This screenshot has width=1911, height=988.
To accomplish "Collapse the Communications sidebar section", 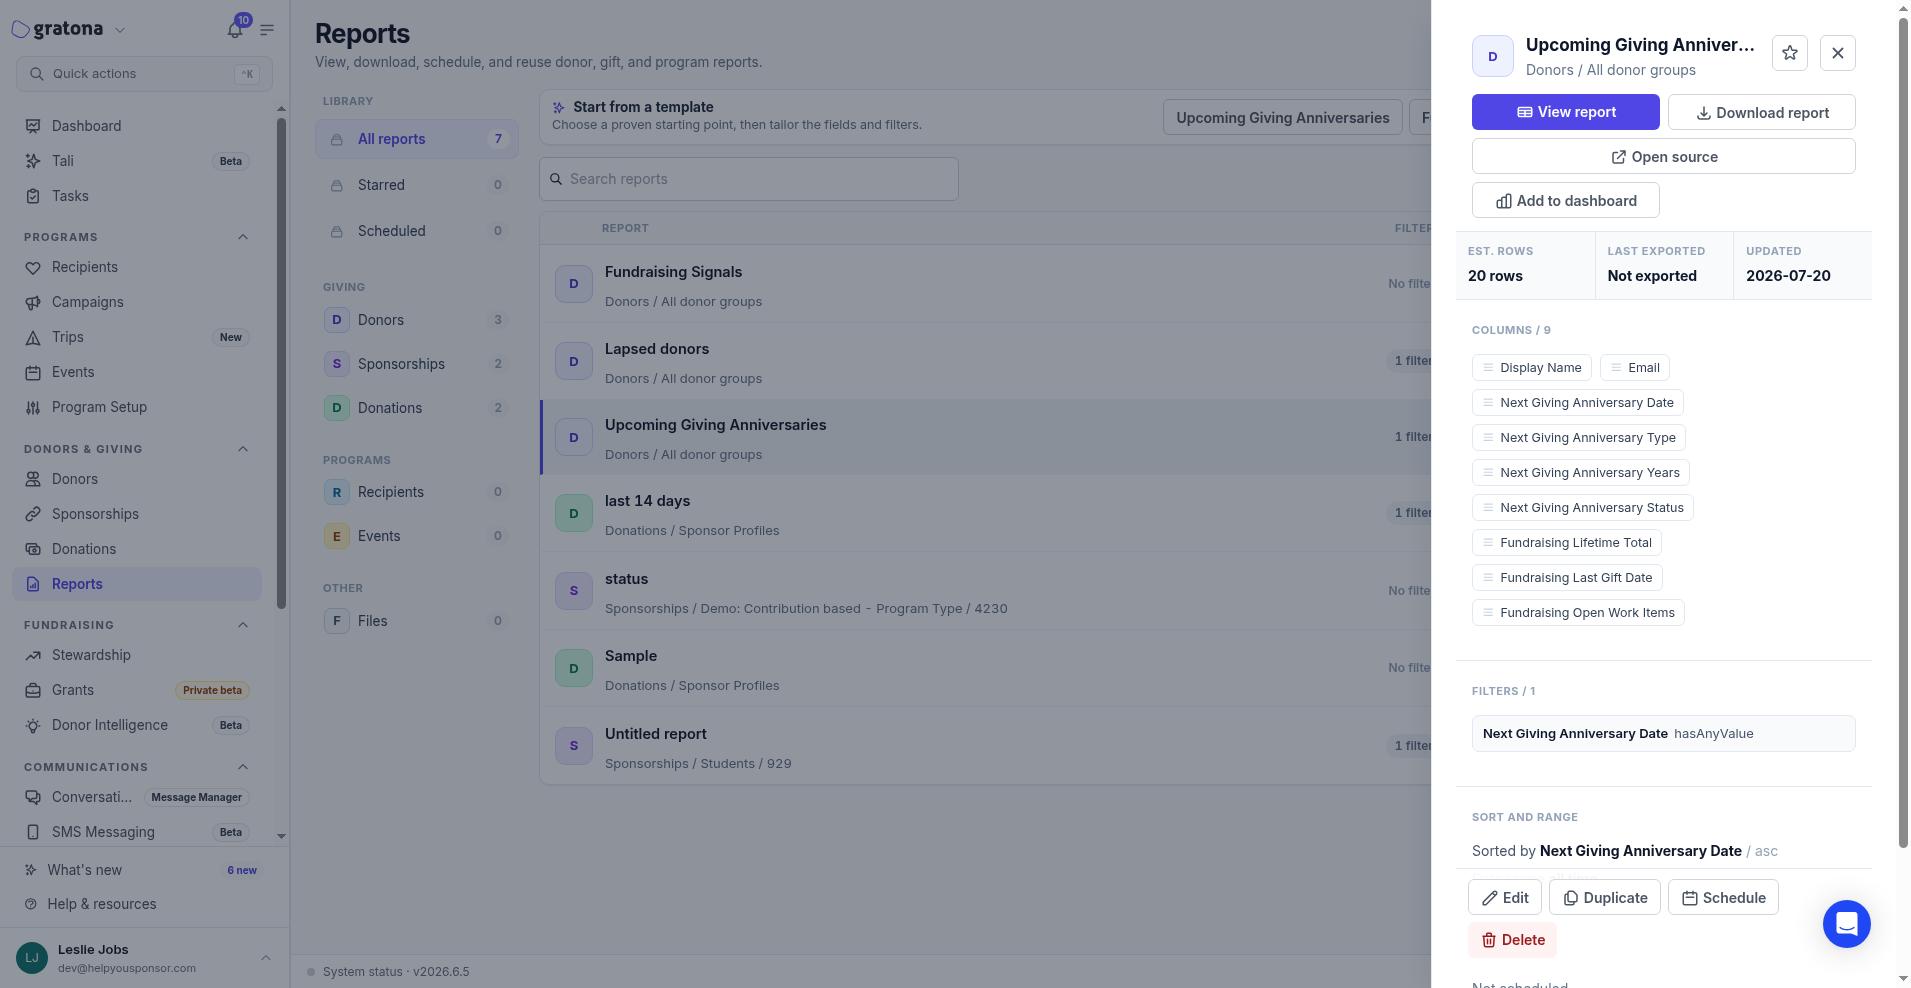I will click(x=243, y=767).
